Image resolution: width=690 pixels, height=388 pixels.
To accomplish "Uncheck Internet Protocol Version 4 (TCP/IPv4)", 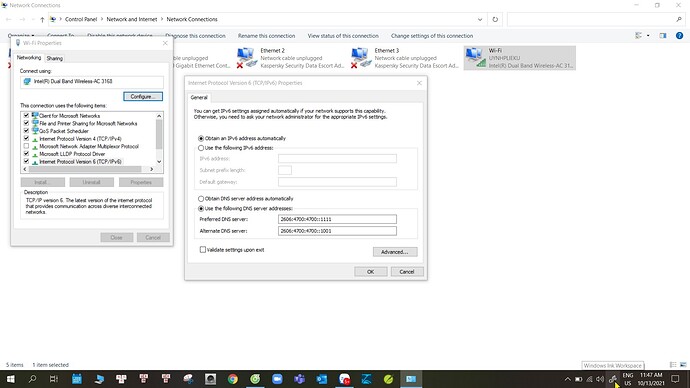I will tap(26, 139).
